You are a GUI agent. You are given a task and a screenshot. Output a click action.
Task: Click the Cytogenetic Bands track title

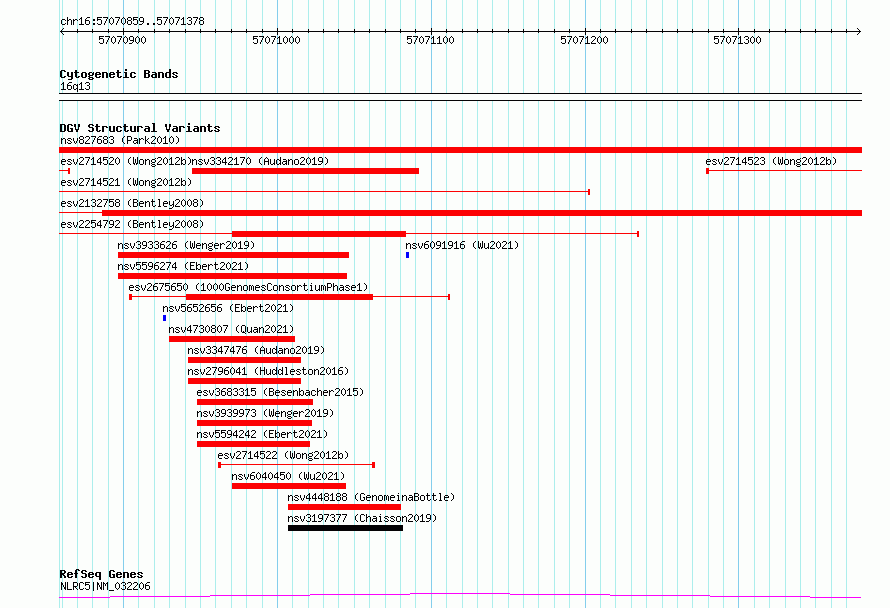[x=119, y=74]
